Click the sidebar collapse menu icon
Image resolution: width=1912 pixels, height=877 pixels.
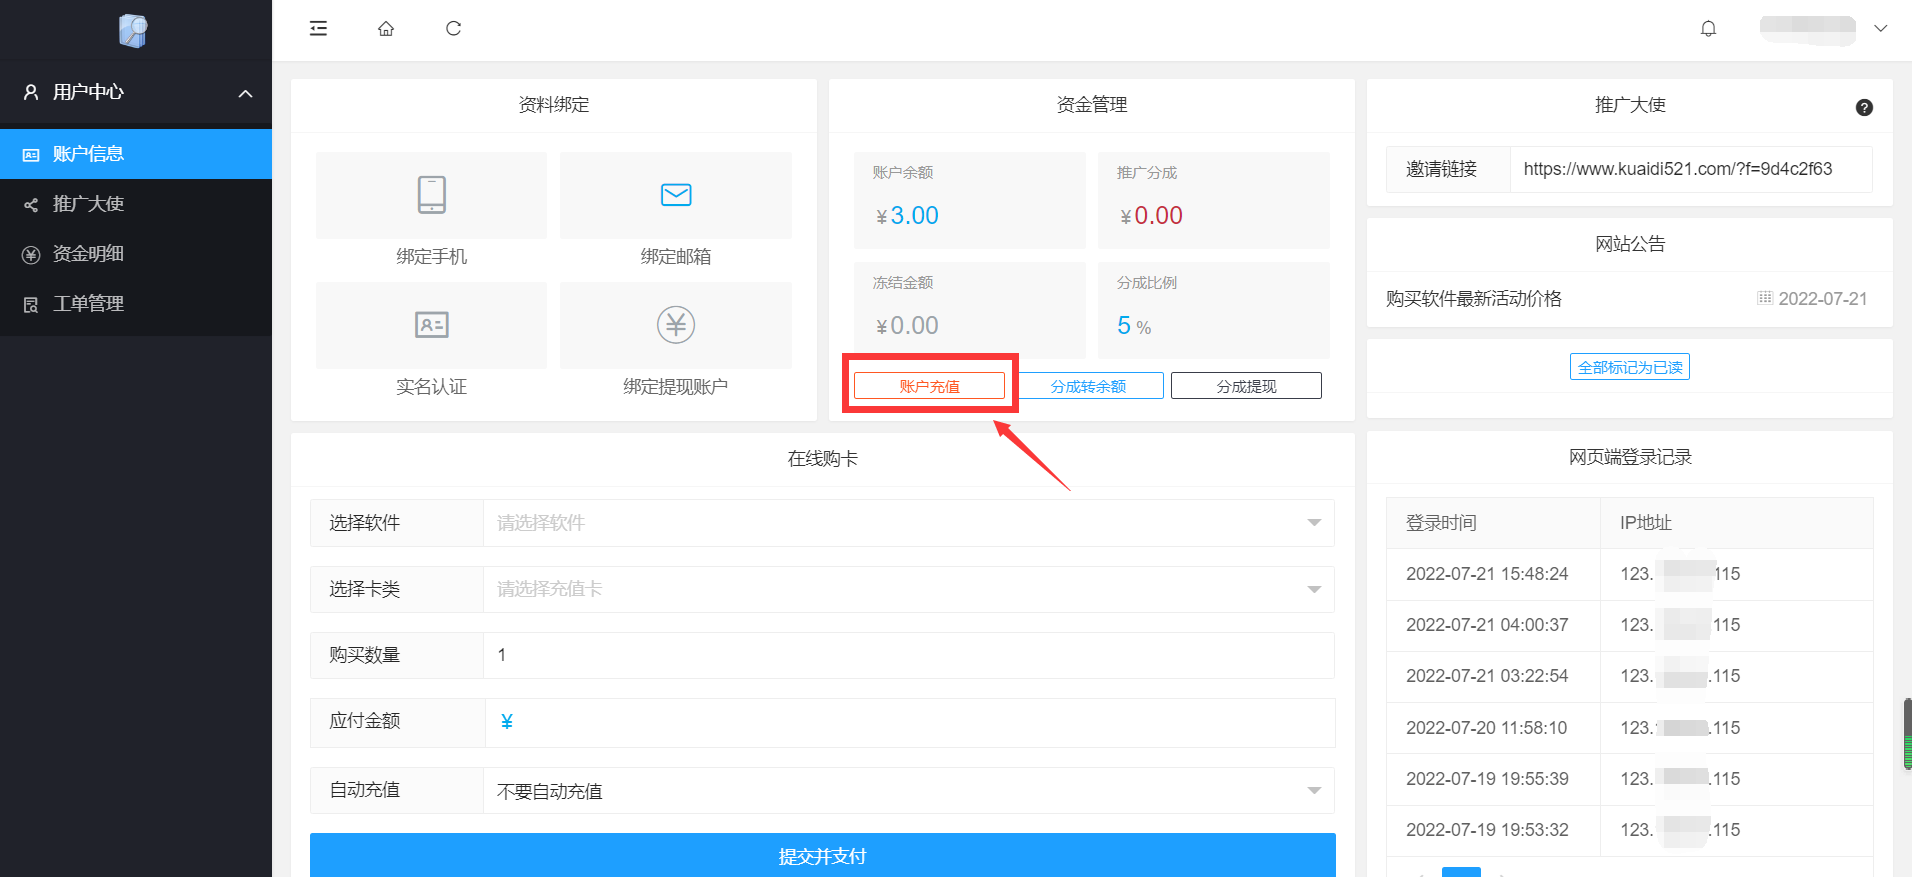(x=318, y=28)
